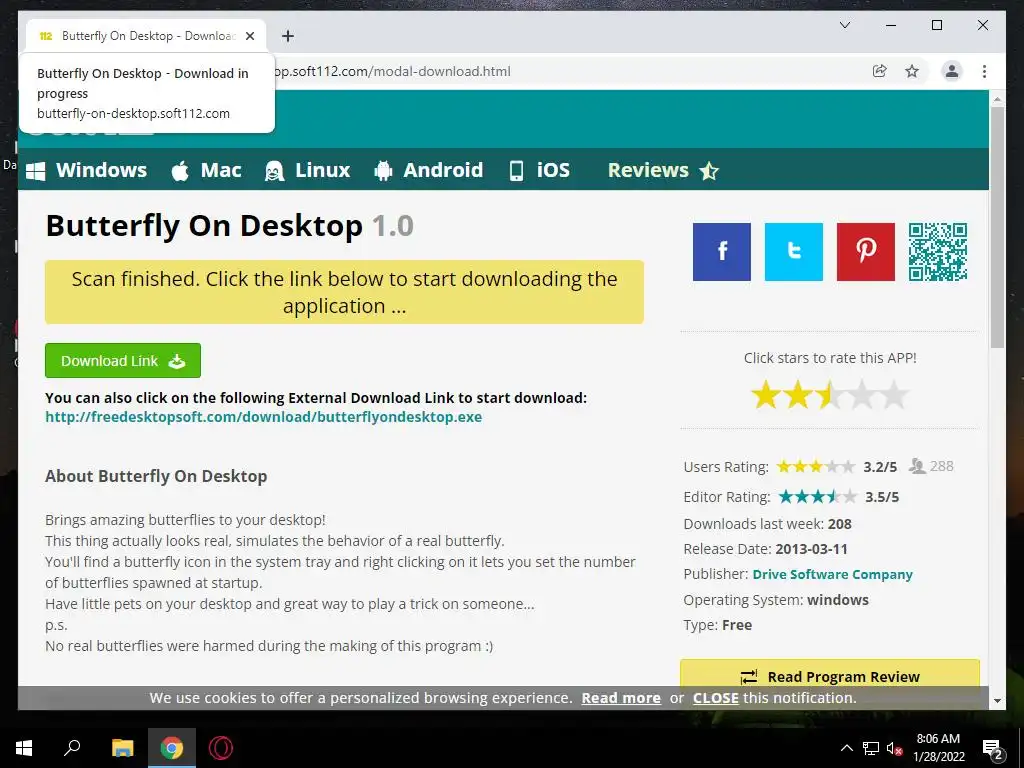
Task: Select the 'About Butterfly On Desktop' heading
Action: (x=156, y=476)
